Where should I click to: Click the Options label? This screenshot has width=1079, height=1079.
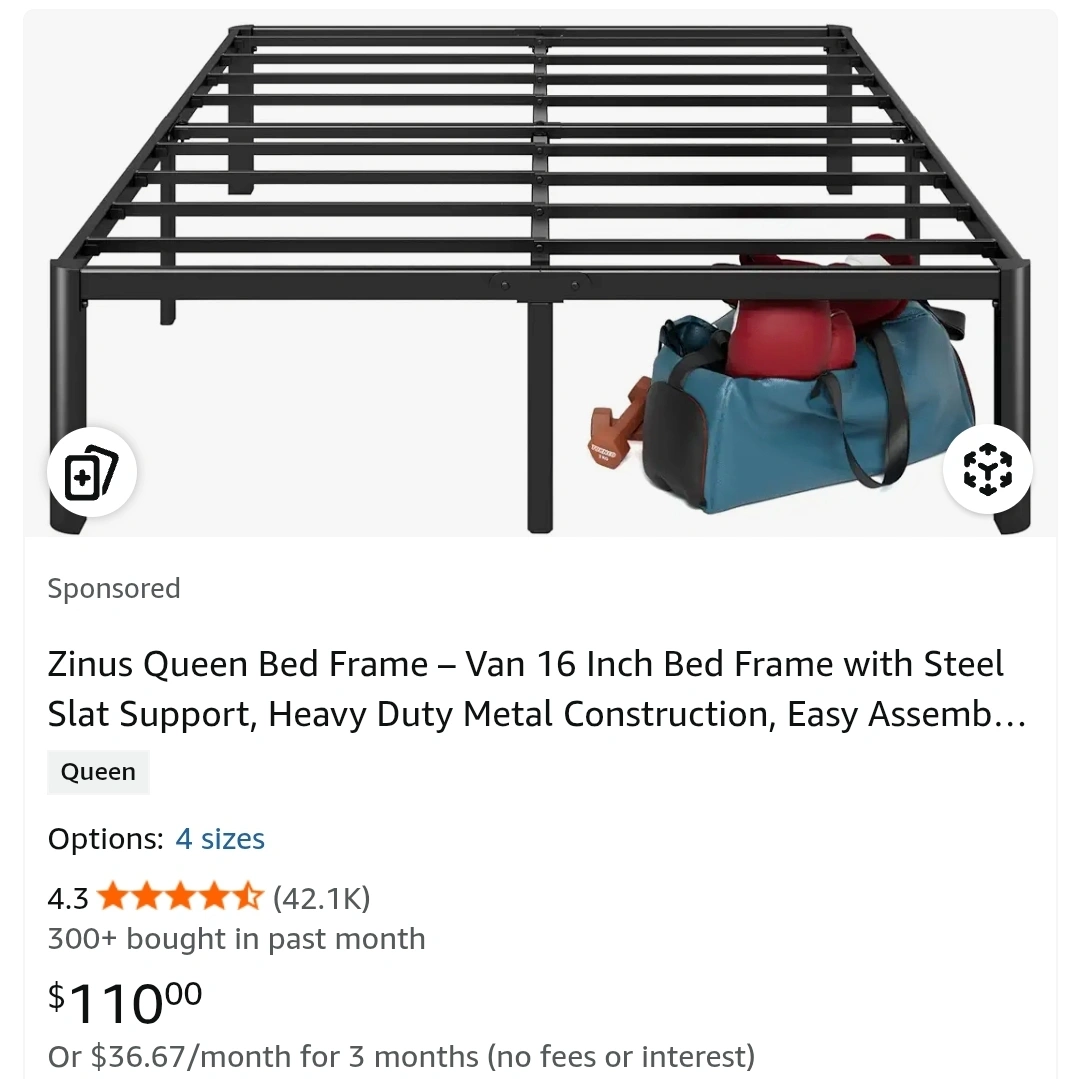click(x=106, y=839)
